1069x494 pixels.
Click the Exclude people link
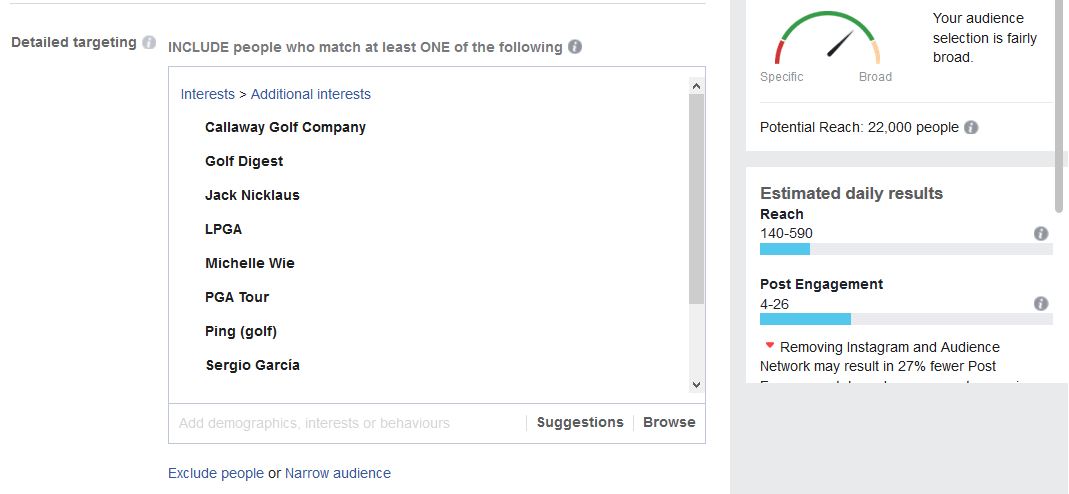[x=215, y=473]
